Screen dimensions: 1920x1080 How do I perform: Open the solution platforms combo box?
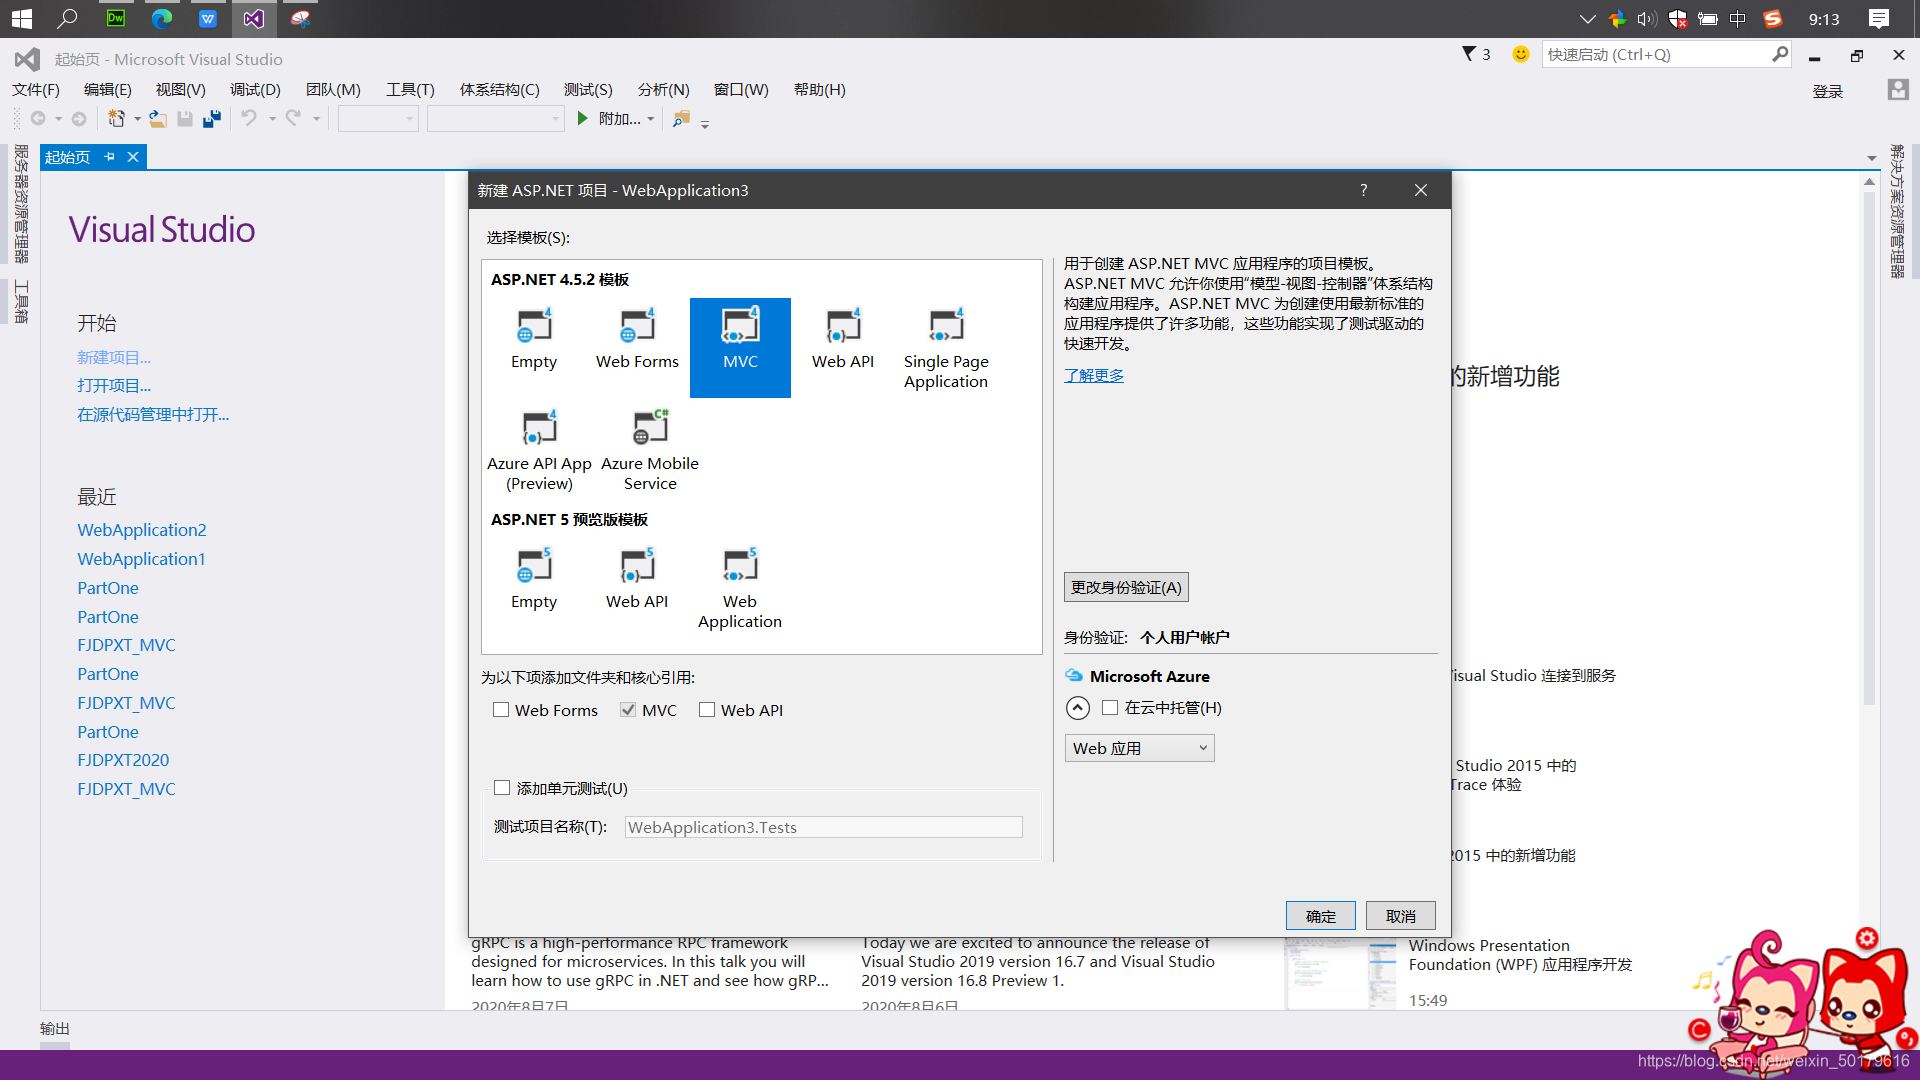pyautogui.click(x=496, y=119)
